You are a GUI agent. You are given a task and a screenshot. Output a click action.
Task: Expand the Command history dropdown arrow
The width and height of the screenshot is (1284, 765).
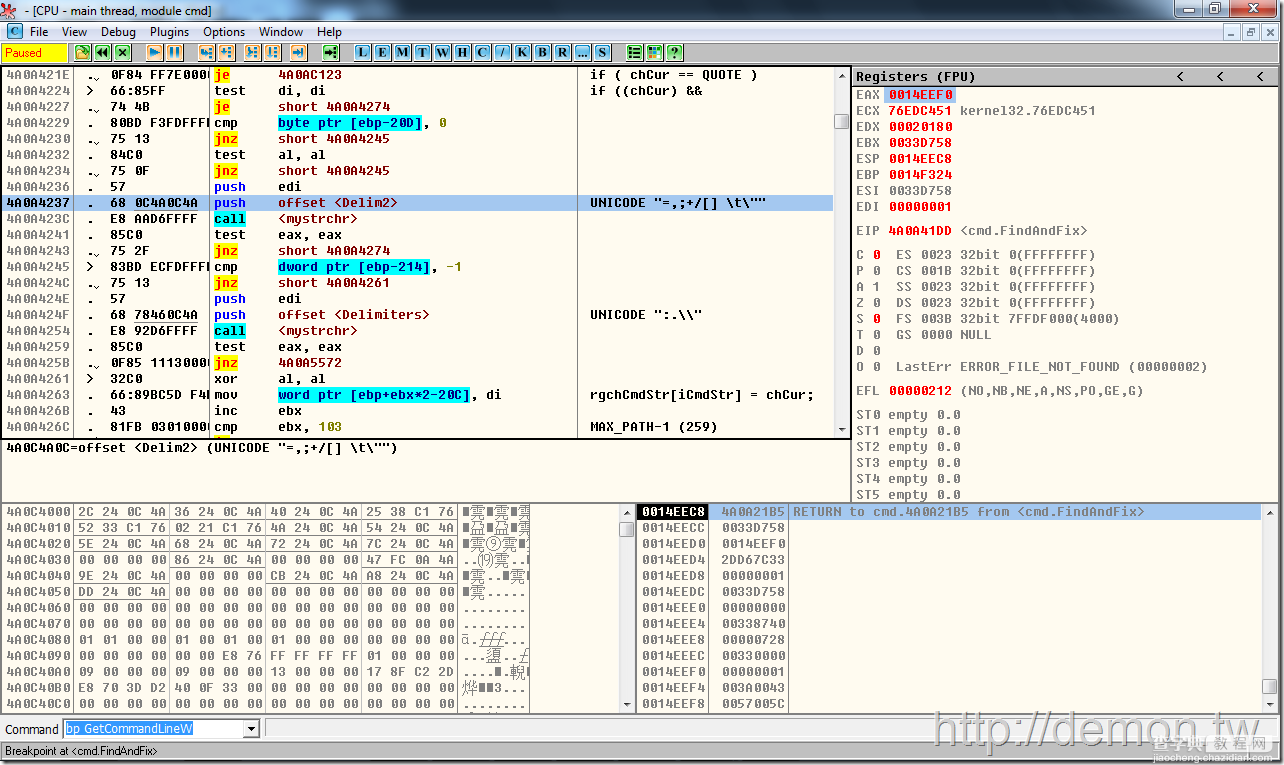click(251, 729)
